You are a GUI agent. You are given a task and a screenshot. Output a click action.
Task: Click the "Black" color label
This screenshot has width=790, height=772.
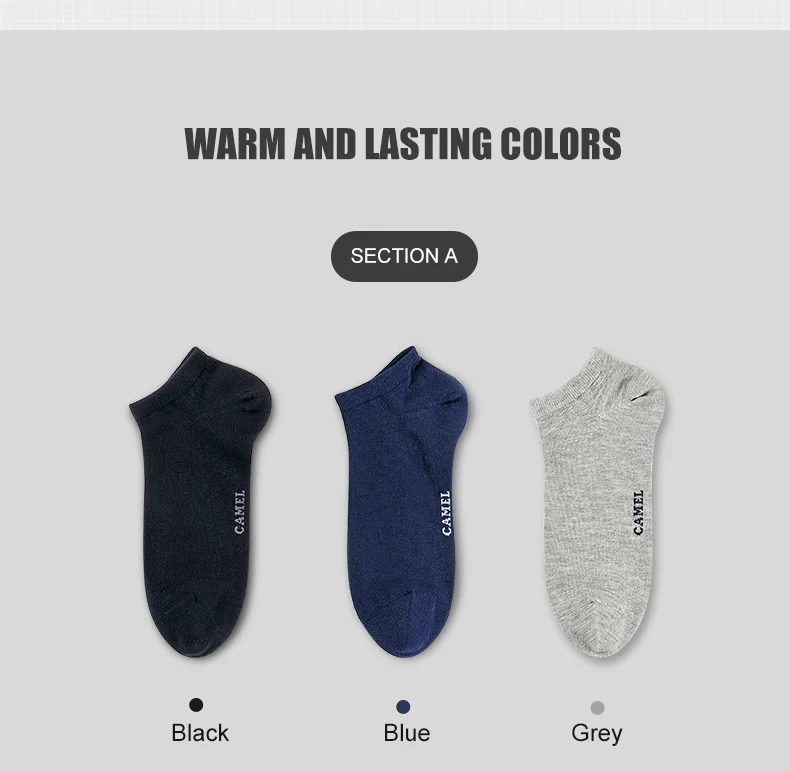coord(200,733)
